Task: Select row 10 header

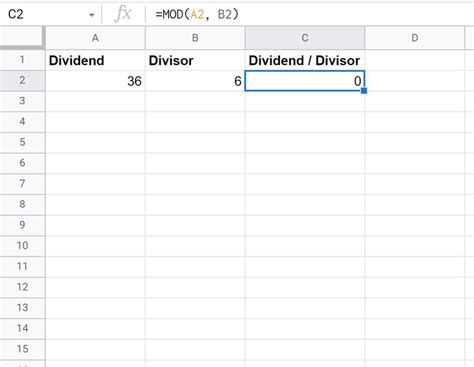Action: 22,246
